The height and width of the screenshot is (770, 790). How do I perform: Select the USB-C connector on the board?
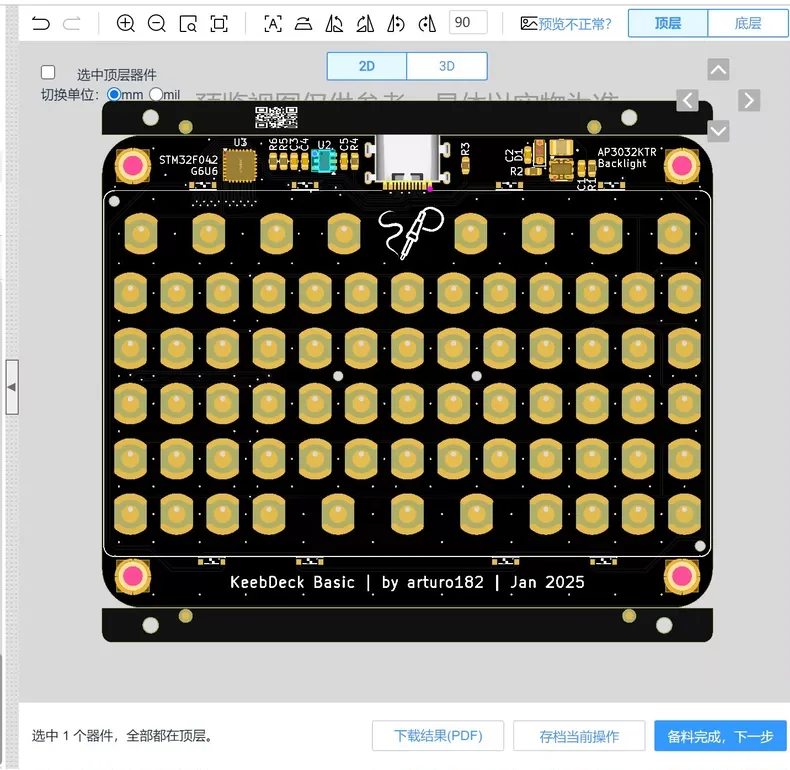point(407,161)
